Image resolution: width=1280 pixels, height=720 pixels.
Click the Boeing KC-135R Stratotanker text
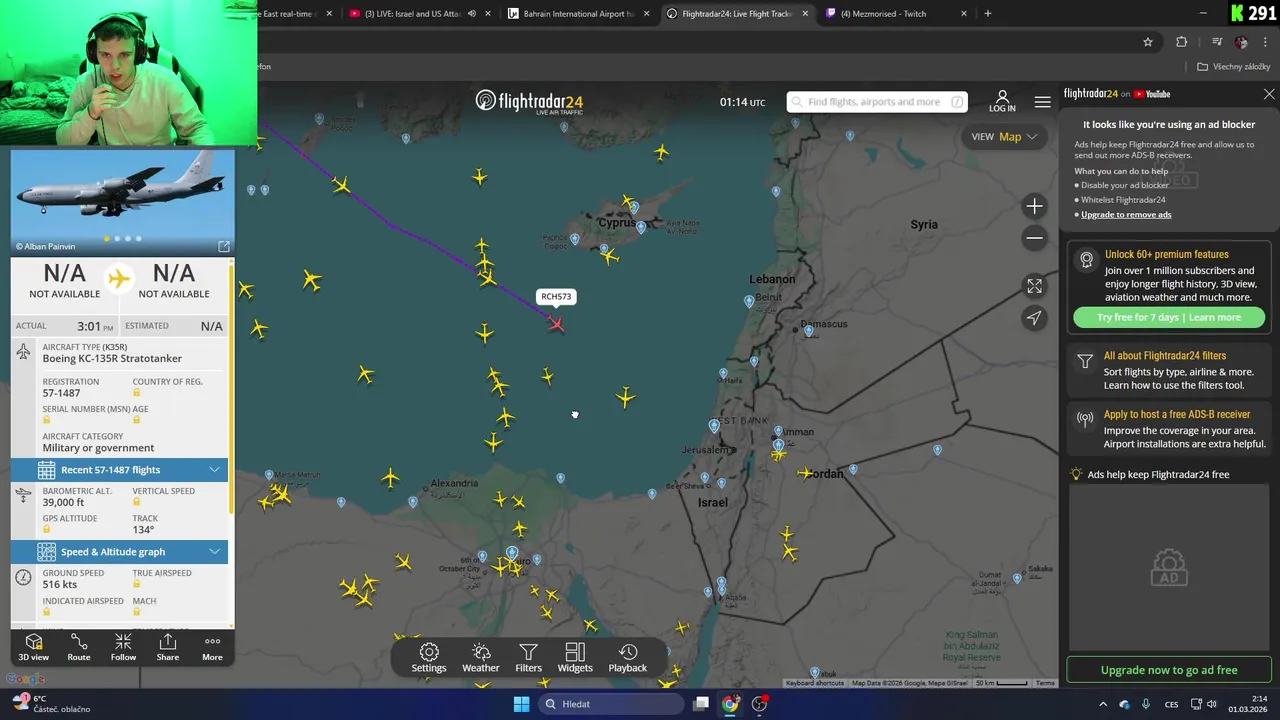[x=112, y=359]
